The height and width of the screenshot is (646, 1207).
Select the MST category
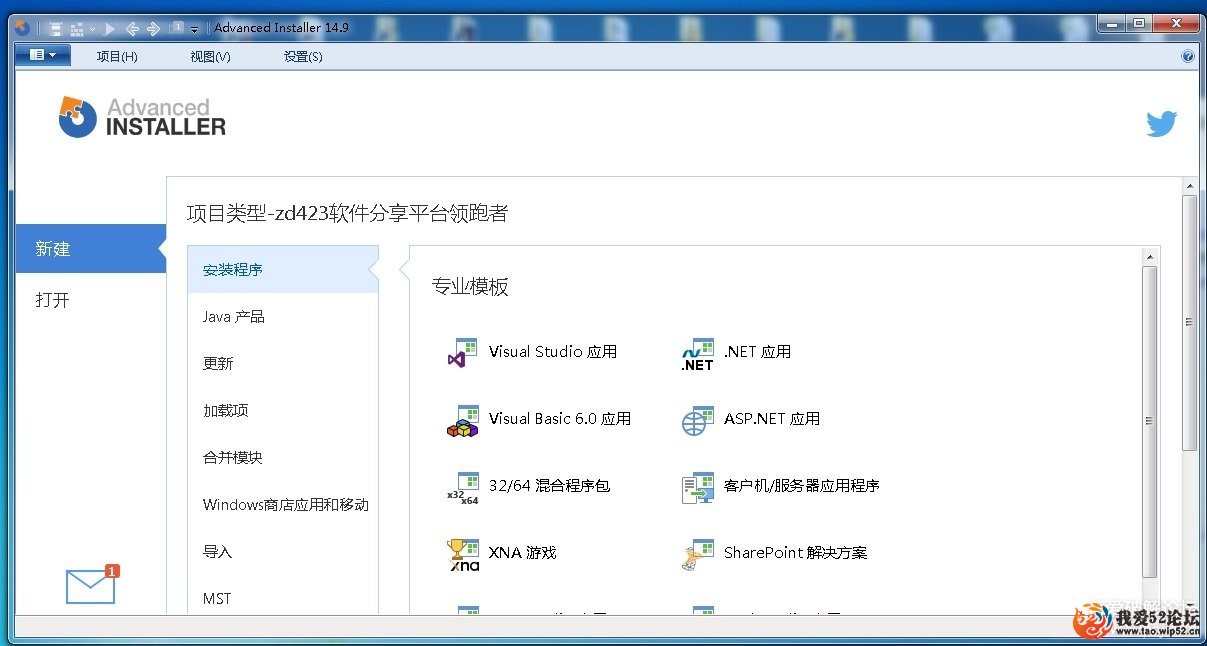[283, 598]
